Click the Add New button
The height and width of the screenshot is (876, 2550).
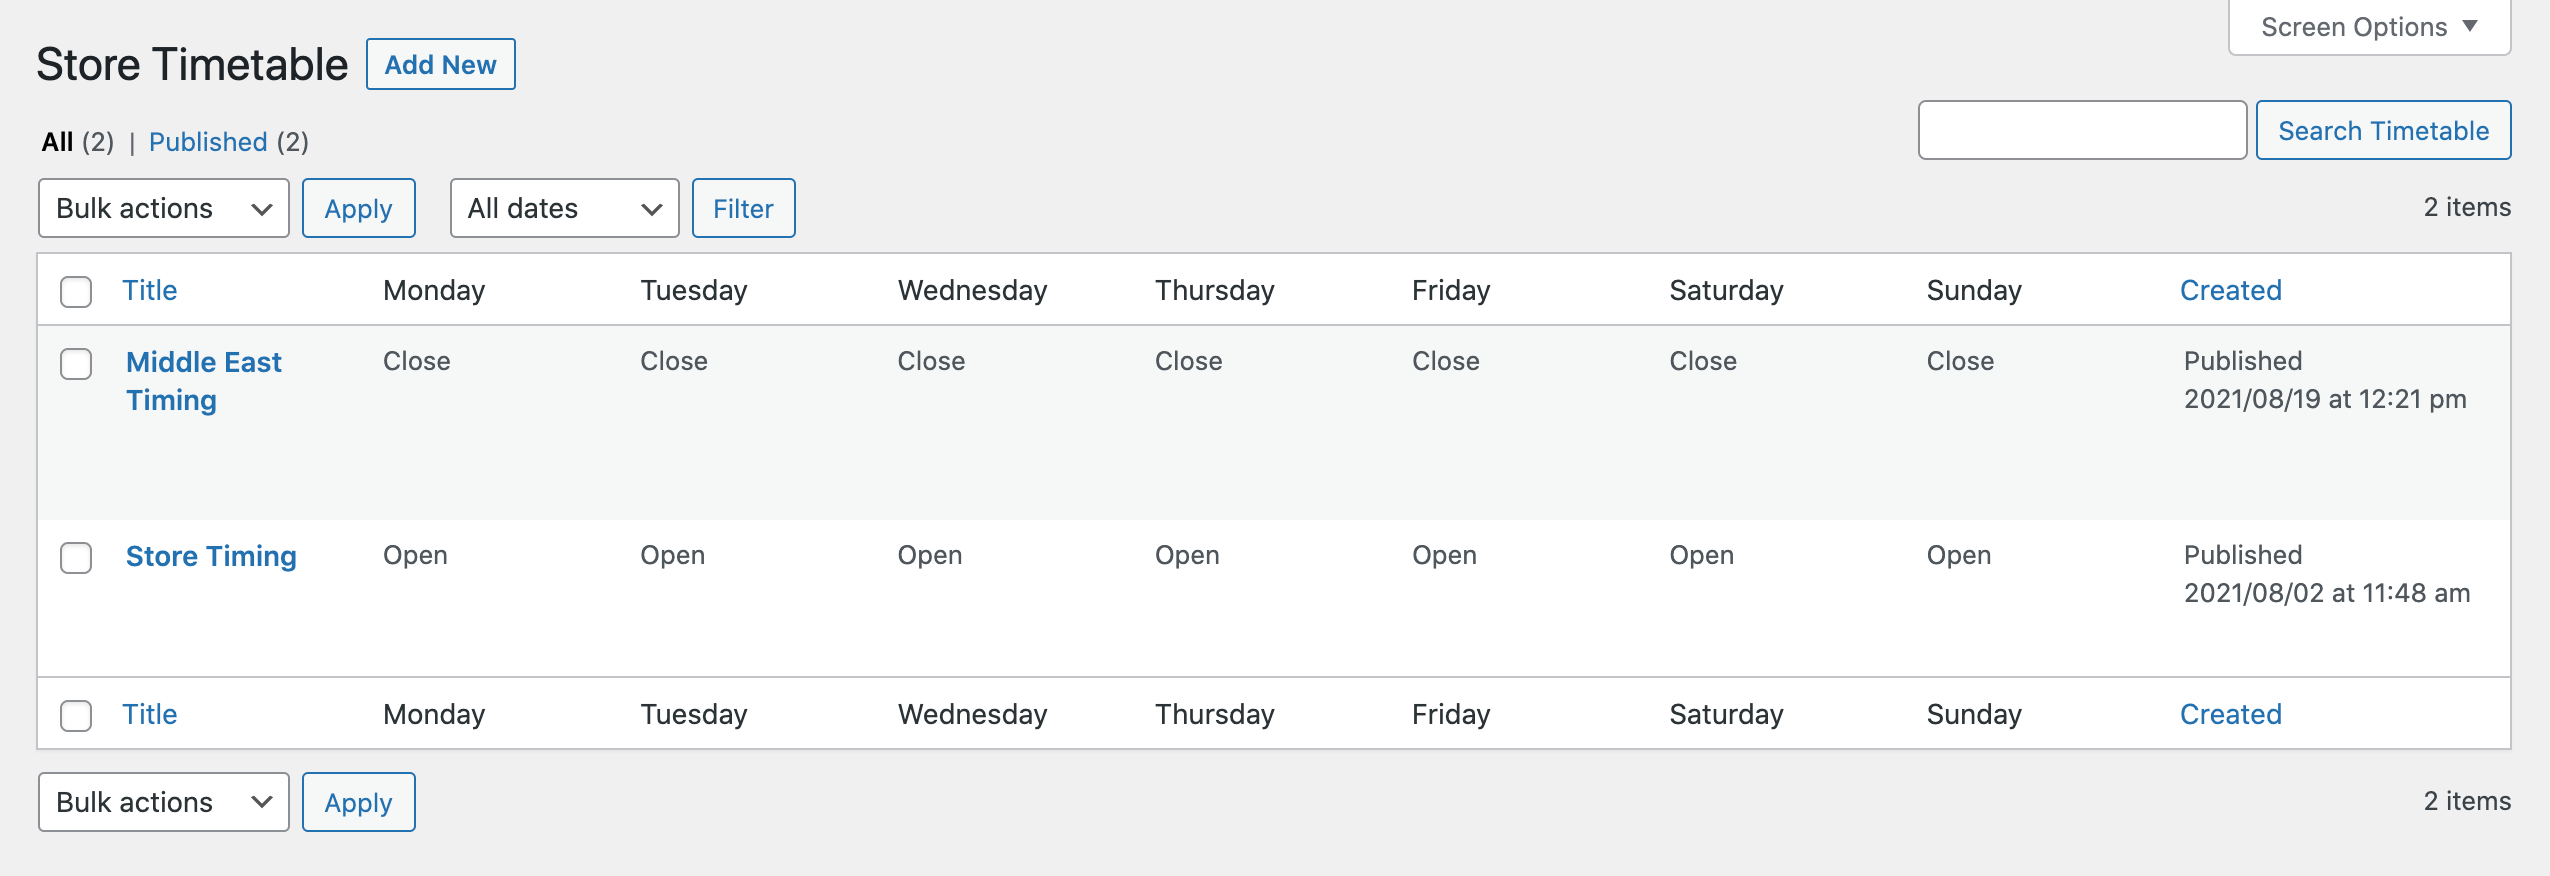click(x=441, y=63)
